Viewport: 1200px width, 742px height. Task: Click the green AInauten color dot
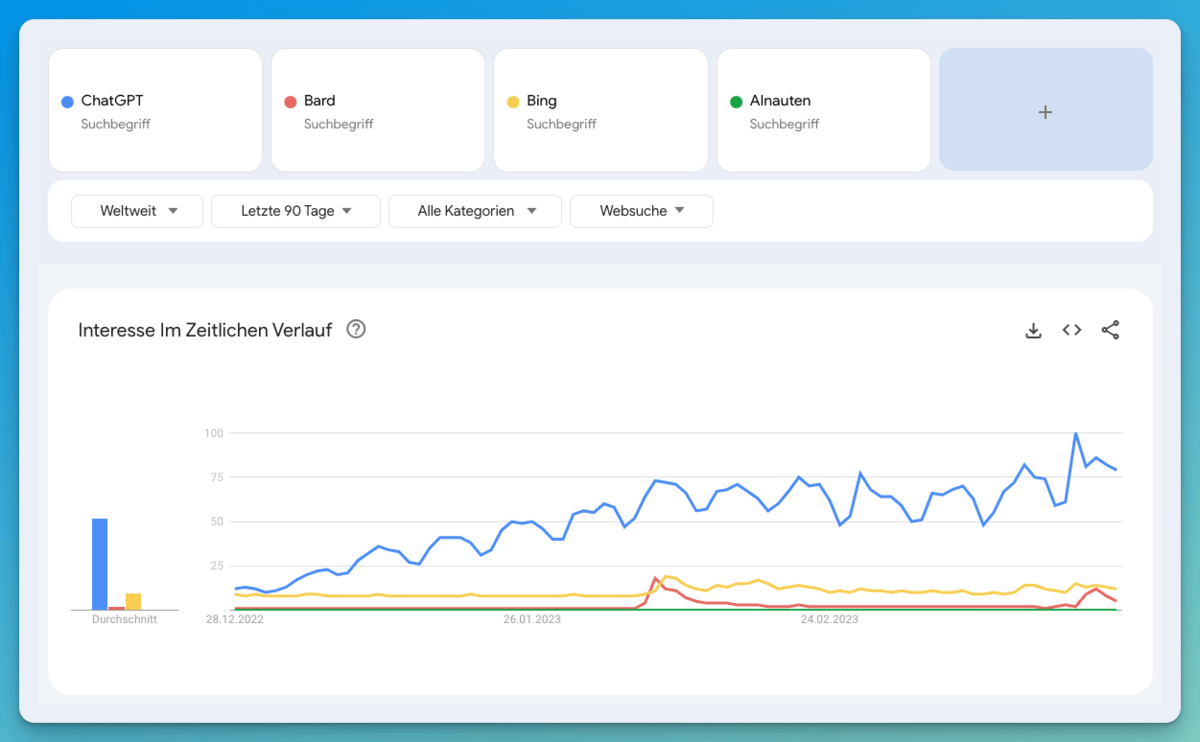pos(736,101)
